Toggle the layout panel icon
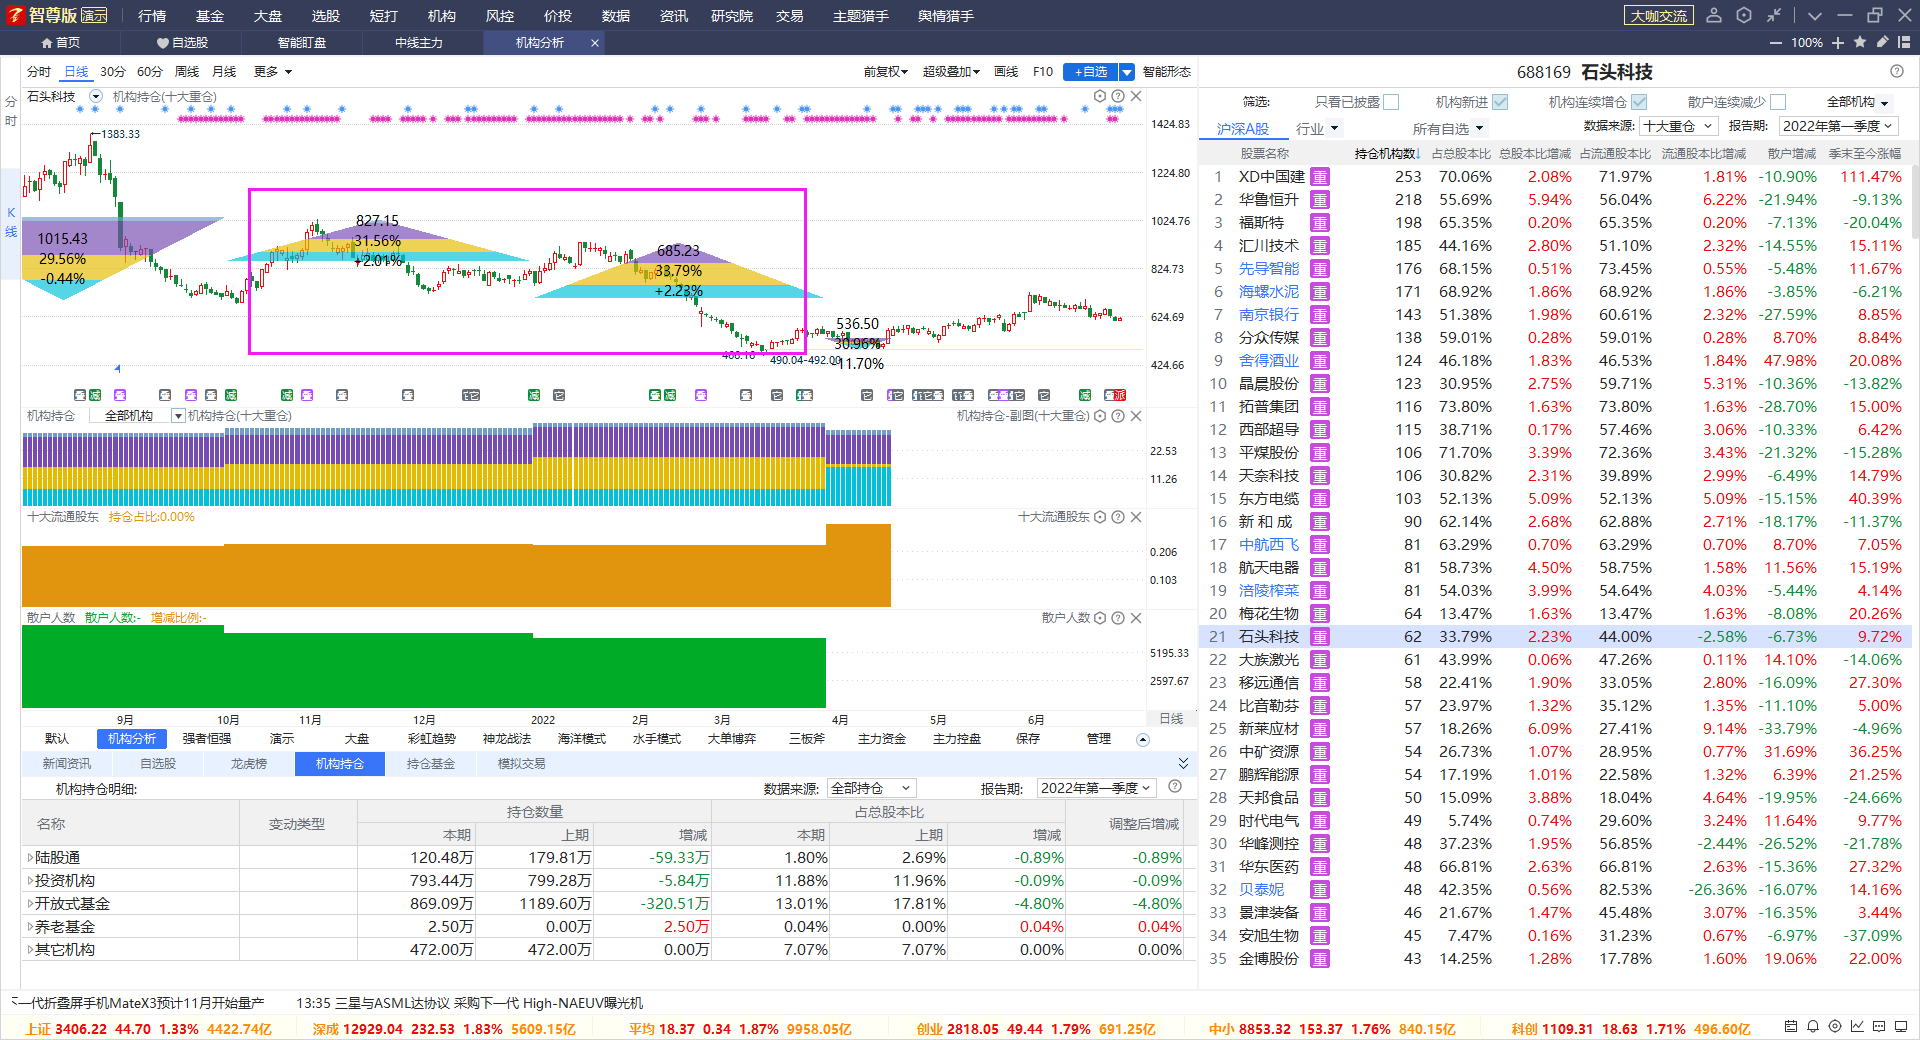Viewport: 1920px width, 1040px height. (1904, 42)
